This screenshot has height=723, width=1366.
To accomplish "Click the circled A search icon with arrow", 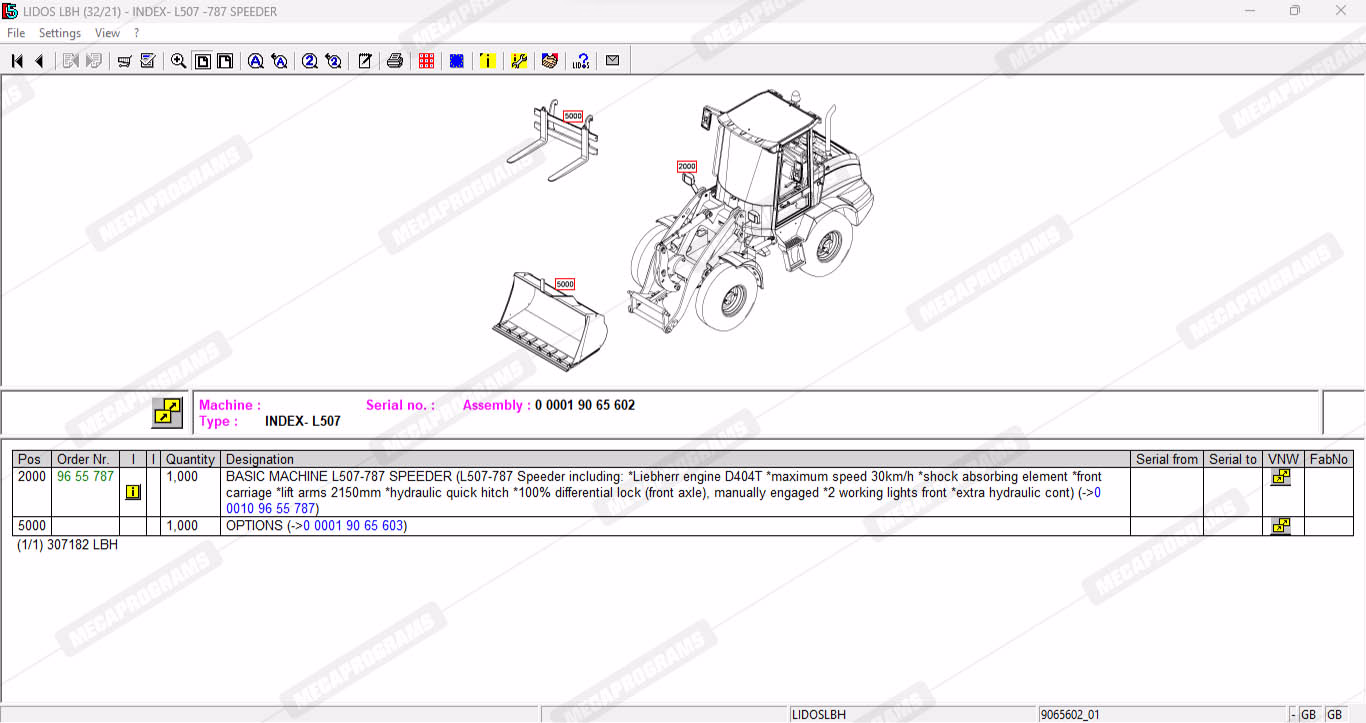I will coord(280,61).
